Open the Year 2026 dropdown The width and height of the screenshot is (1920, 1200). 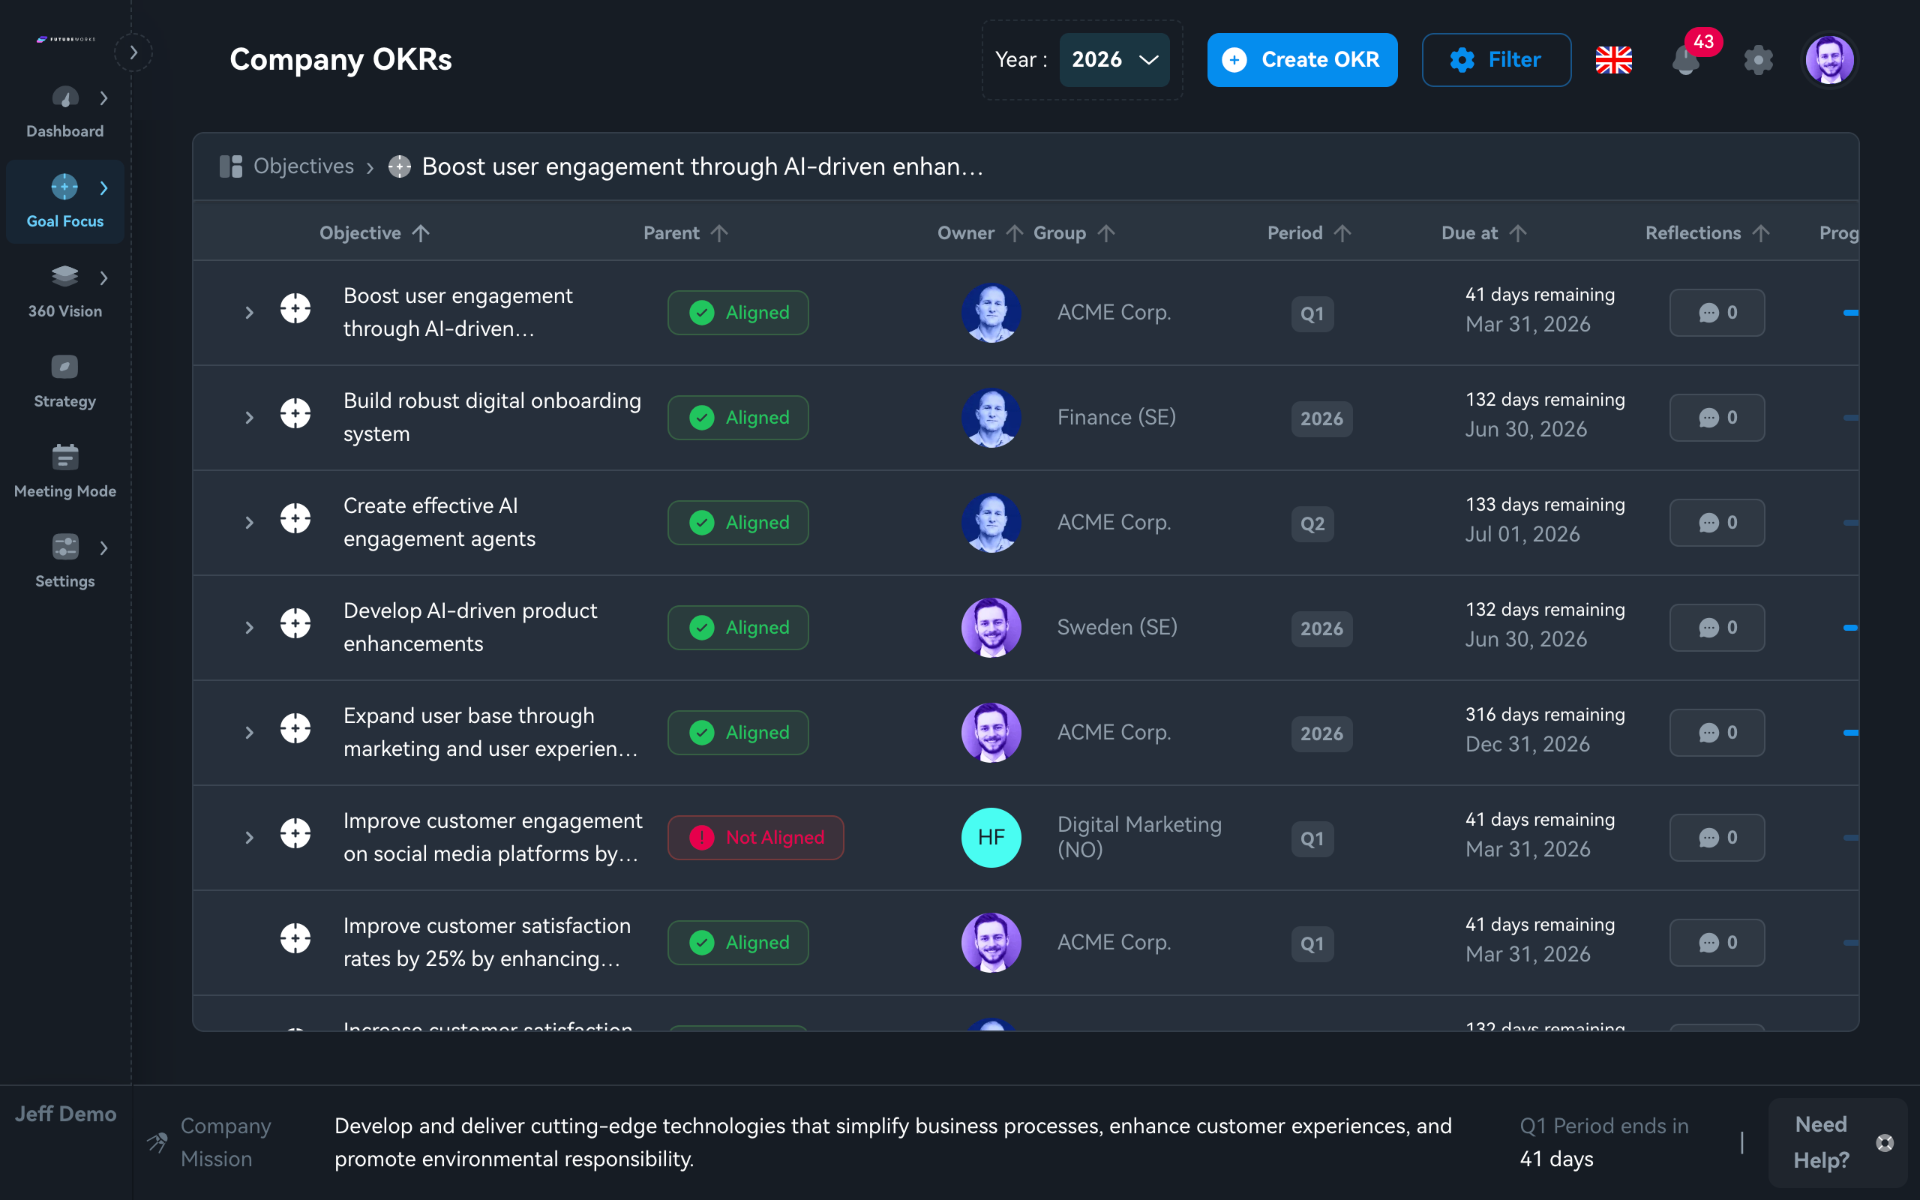click(1114, 60)
